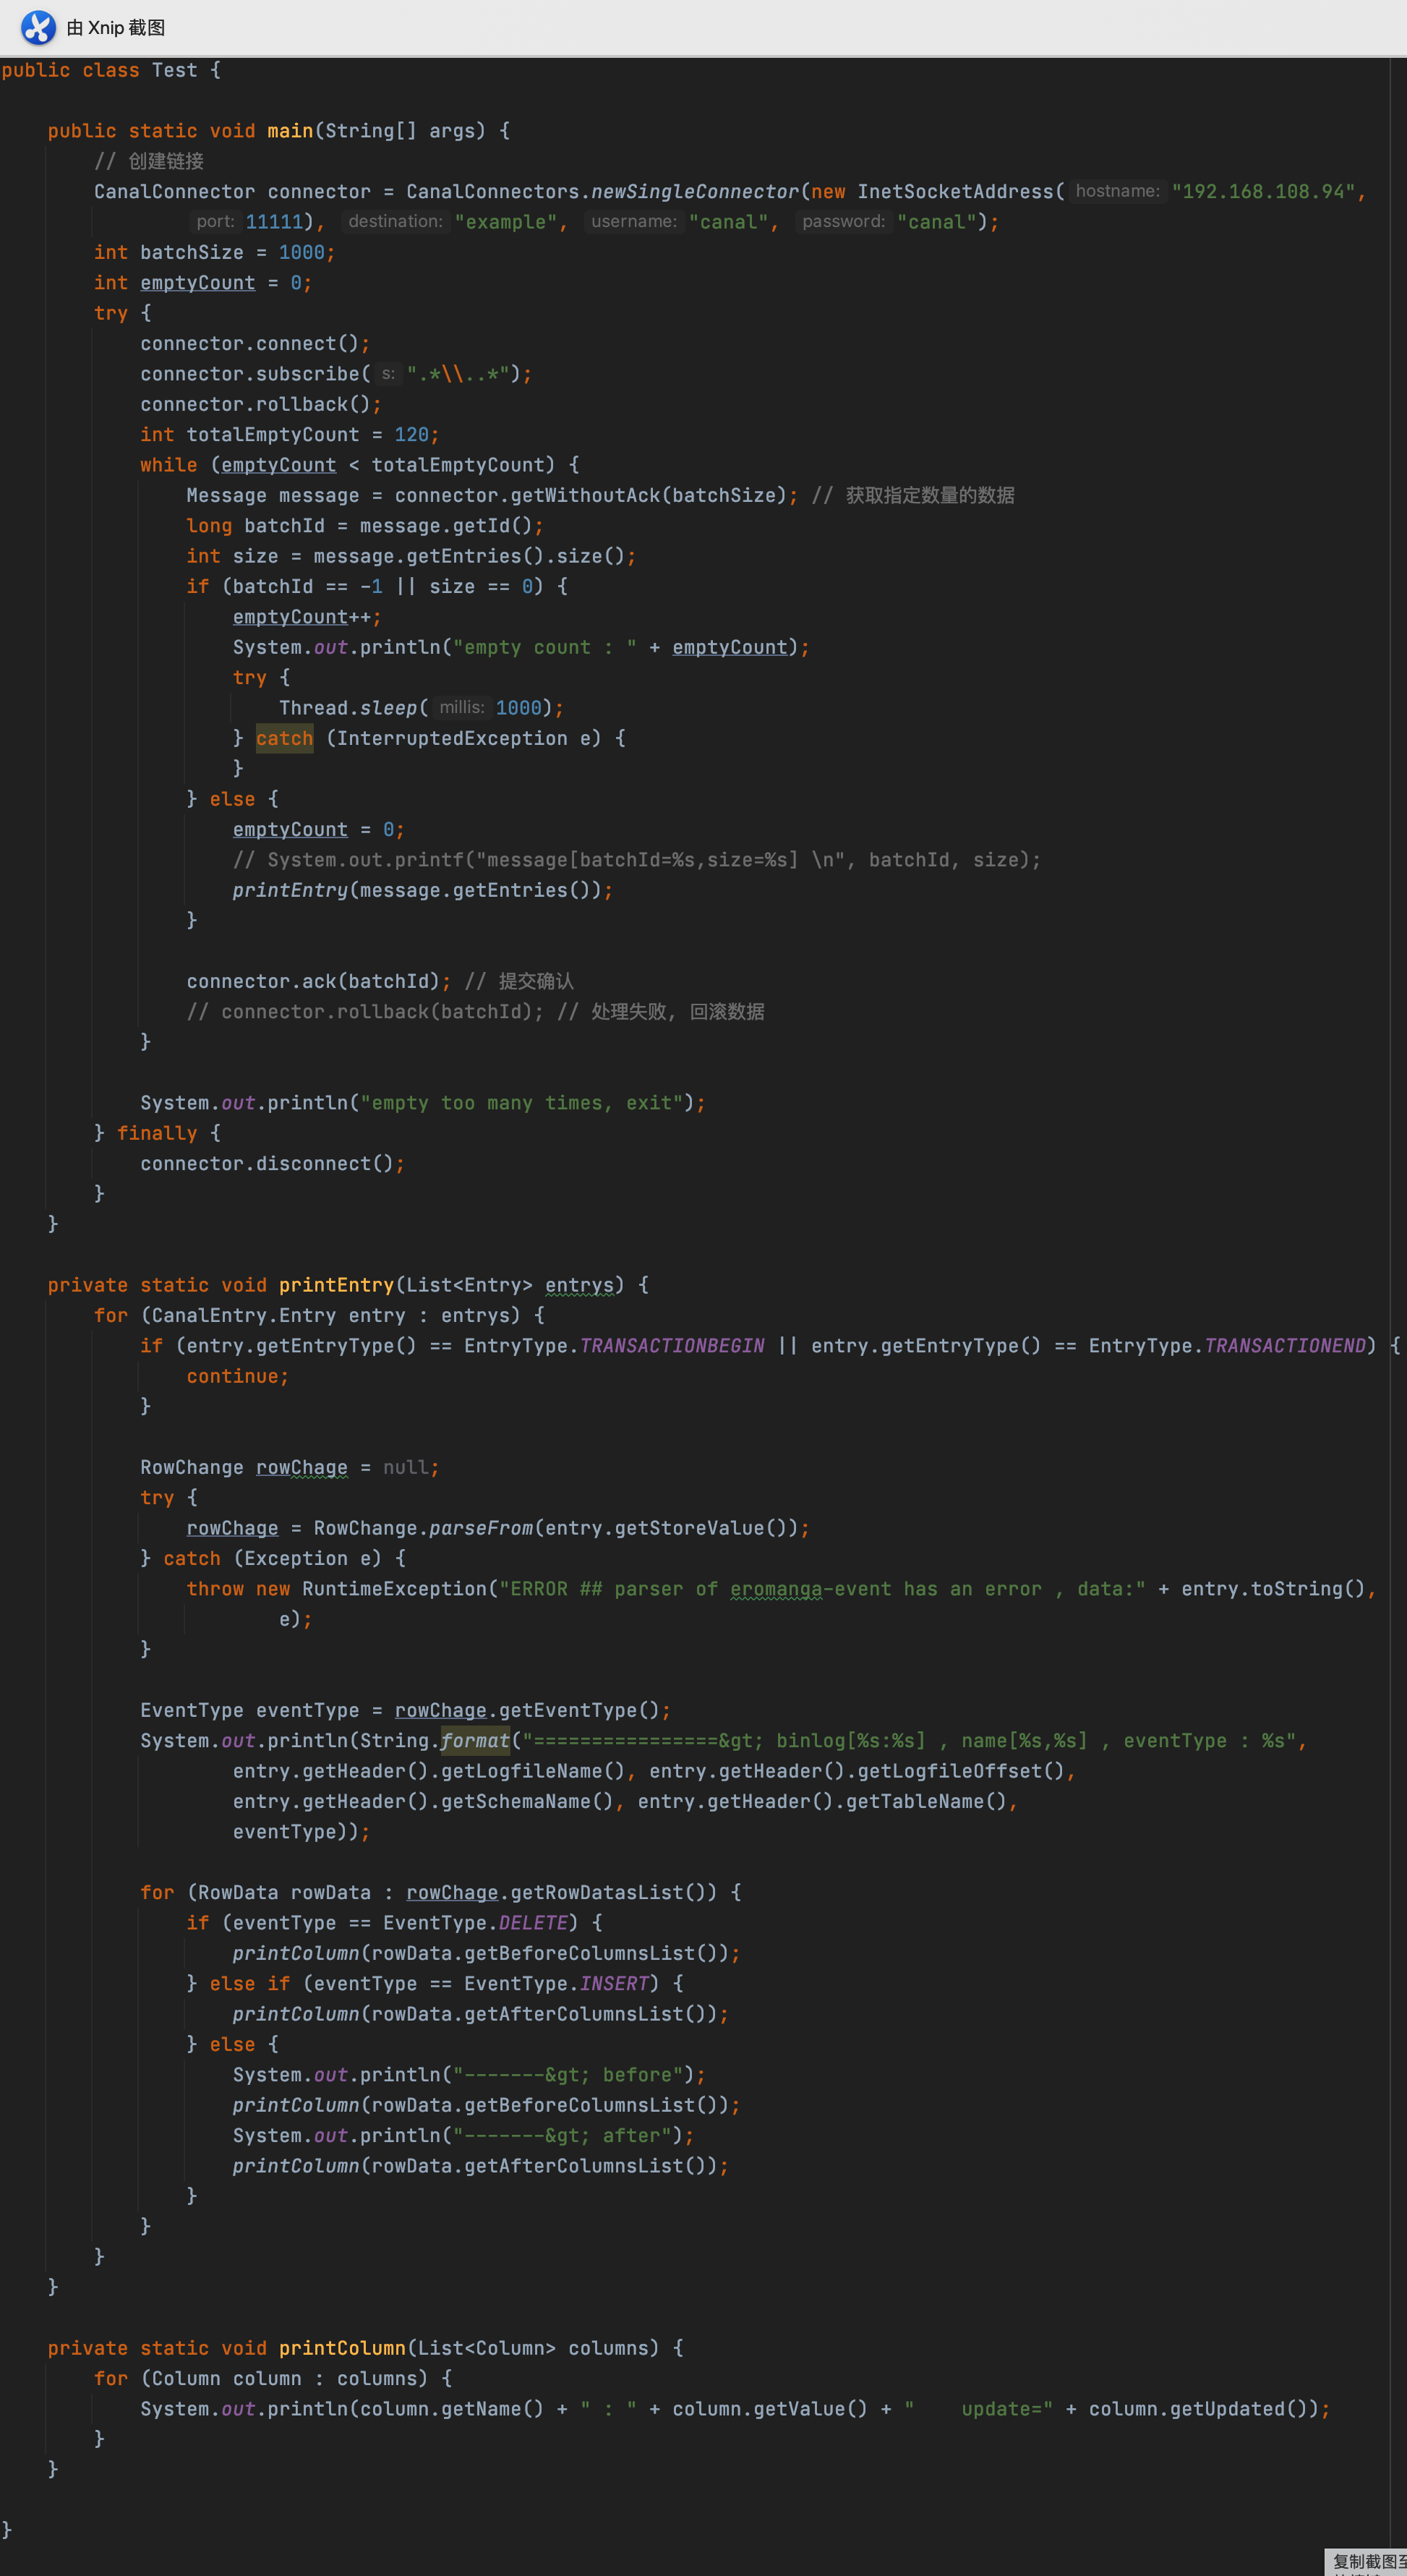The image size is (1407, 2576).
Task: Click the highlighted 'format' method call
Action: (475, 1741)
